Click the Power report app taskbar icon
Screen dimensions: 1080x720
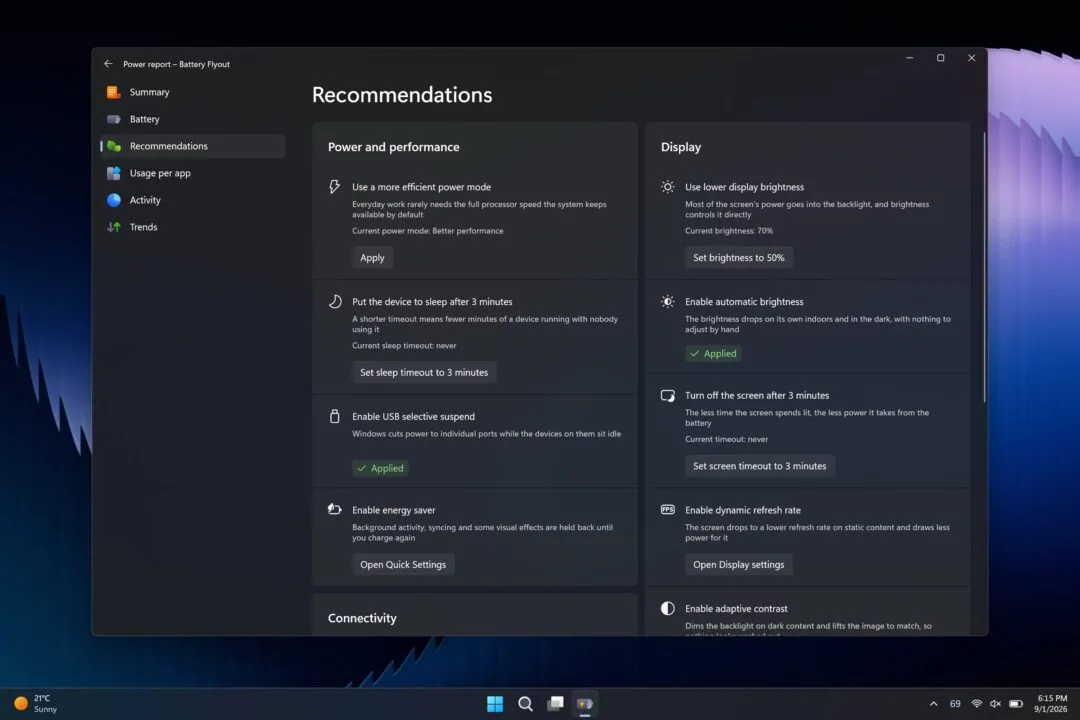585,703
